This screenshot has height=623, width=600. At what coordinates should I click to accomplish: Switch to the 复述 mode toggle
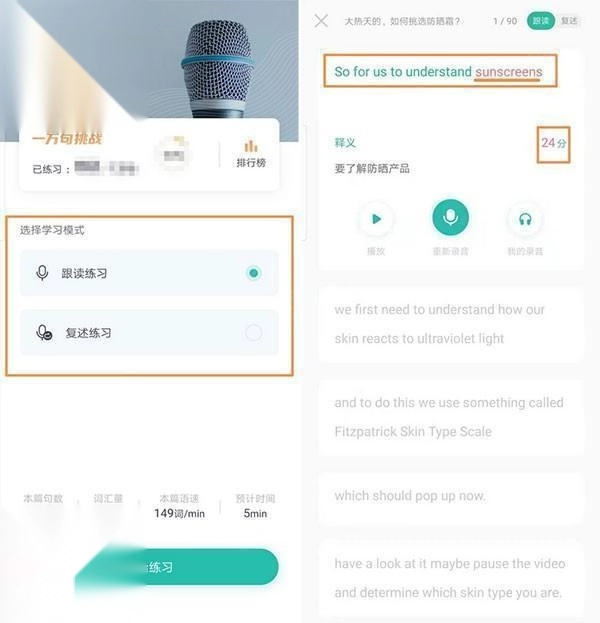[x=569, y=21]
